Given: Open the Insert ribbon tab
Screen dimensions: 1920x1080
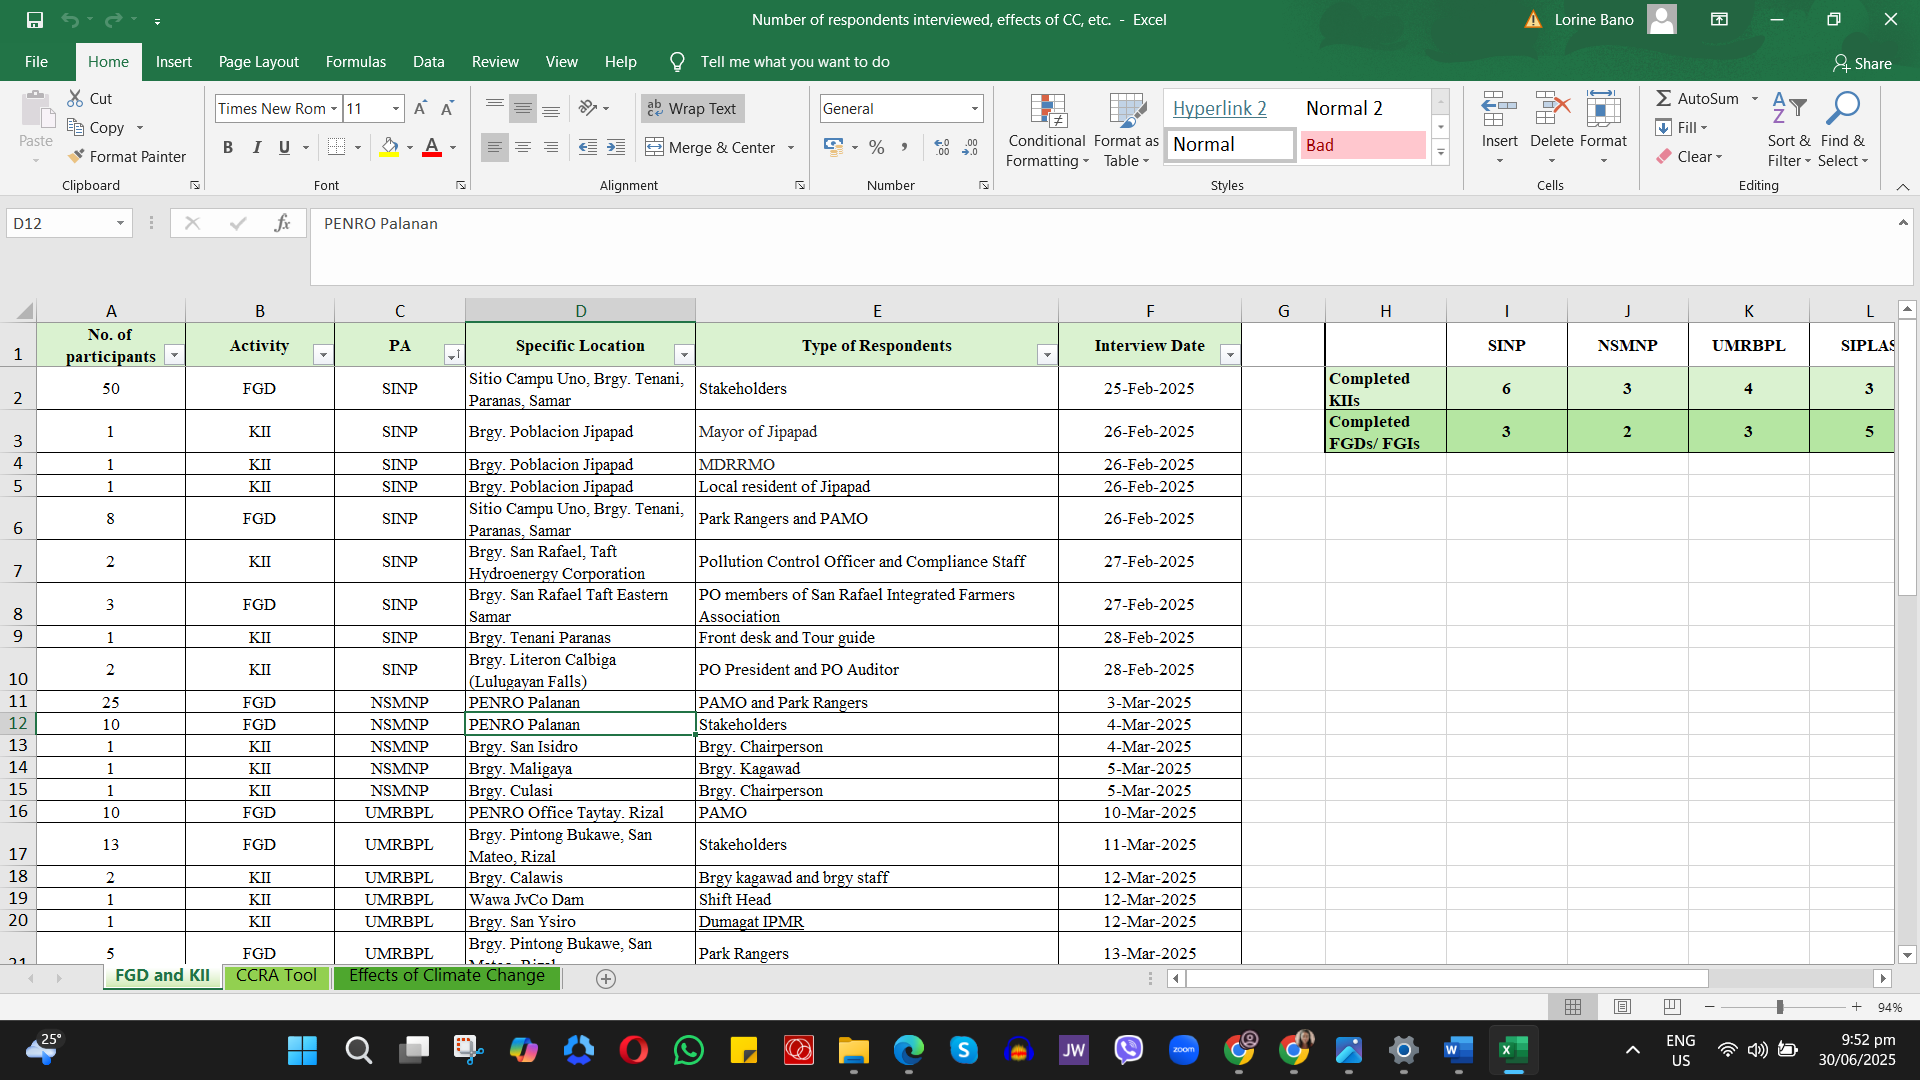Looking at the screenshot, I should (173, 62).
